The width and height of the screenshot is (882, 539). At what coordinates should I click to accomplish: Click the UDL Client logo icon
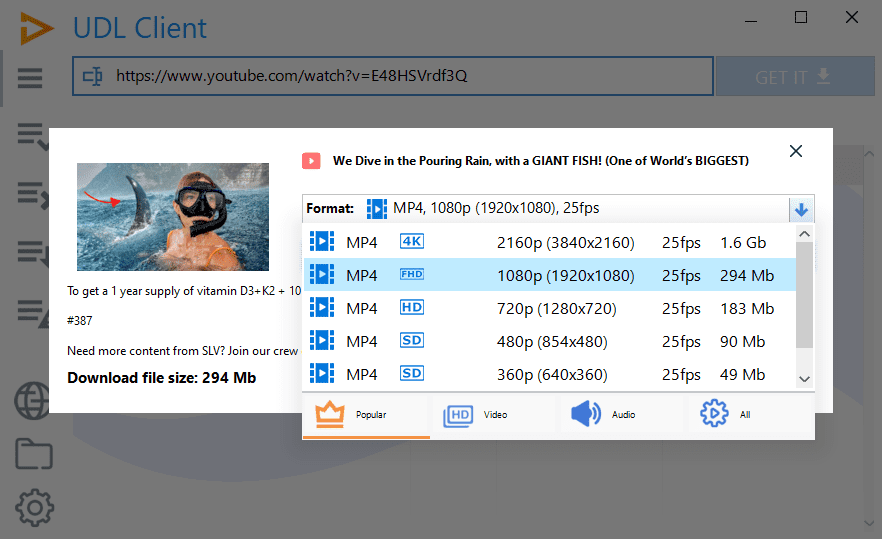click(37, 28)
